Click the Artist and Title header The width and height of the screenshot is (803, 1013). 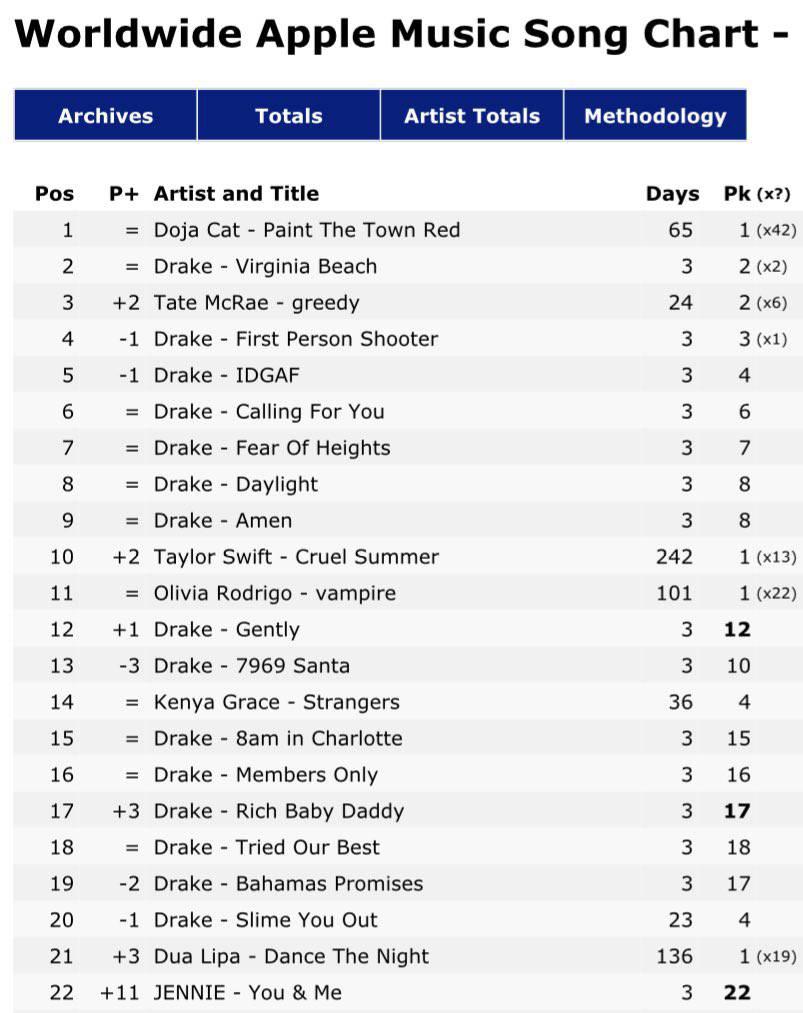pos(236,194)
